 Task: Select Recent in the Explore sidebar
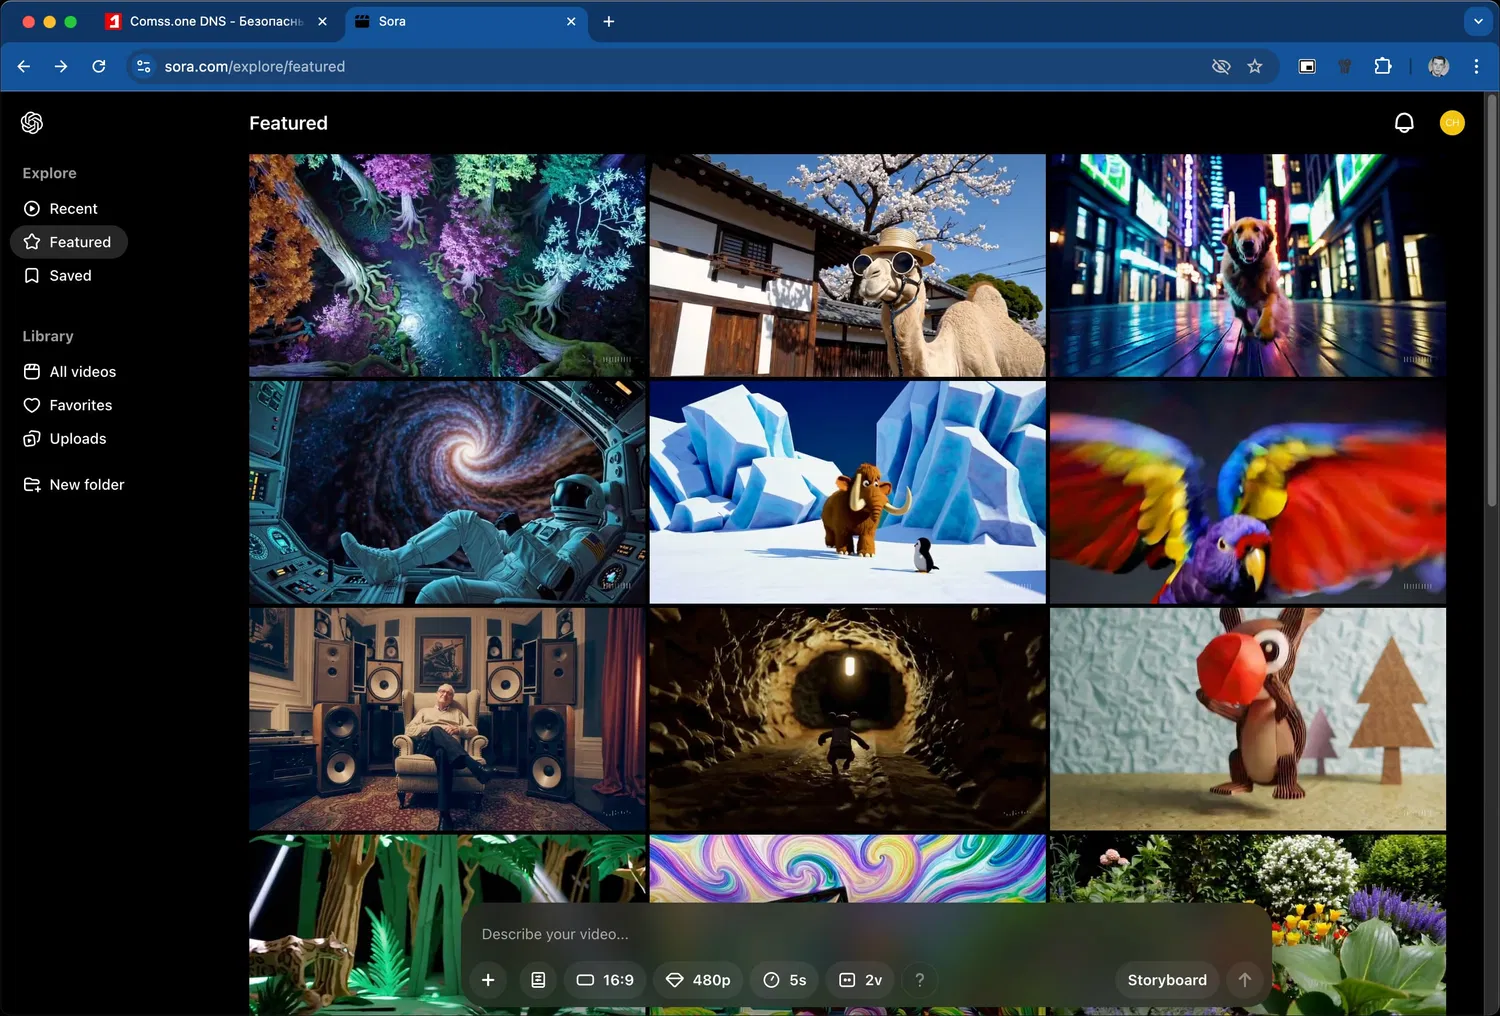pyautogui.click(x=72, y=208)
